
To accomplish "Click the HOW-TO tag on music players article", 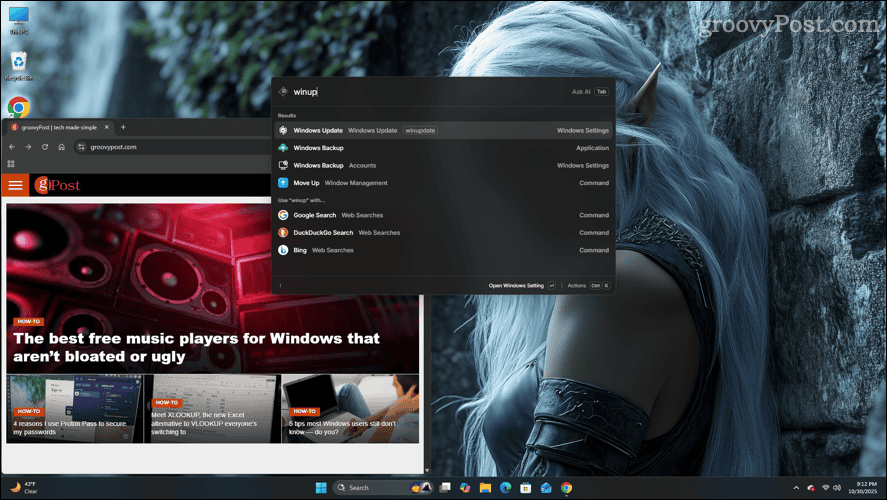I will point(28,321).
